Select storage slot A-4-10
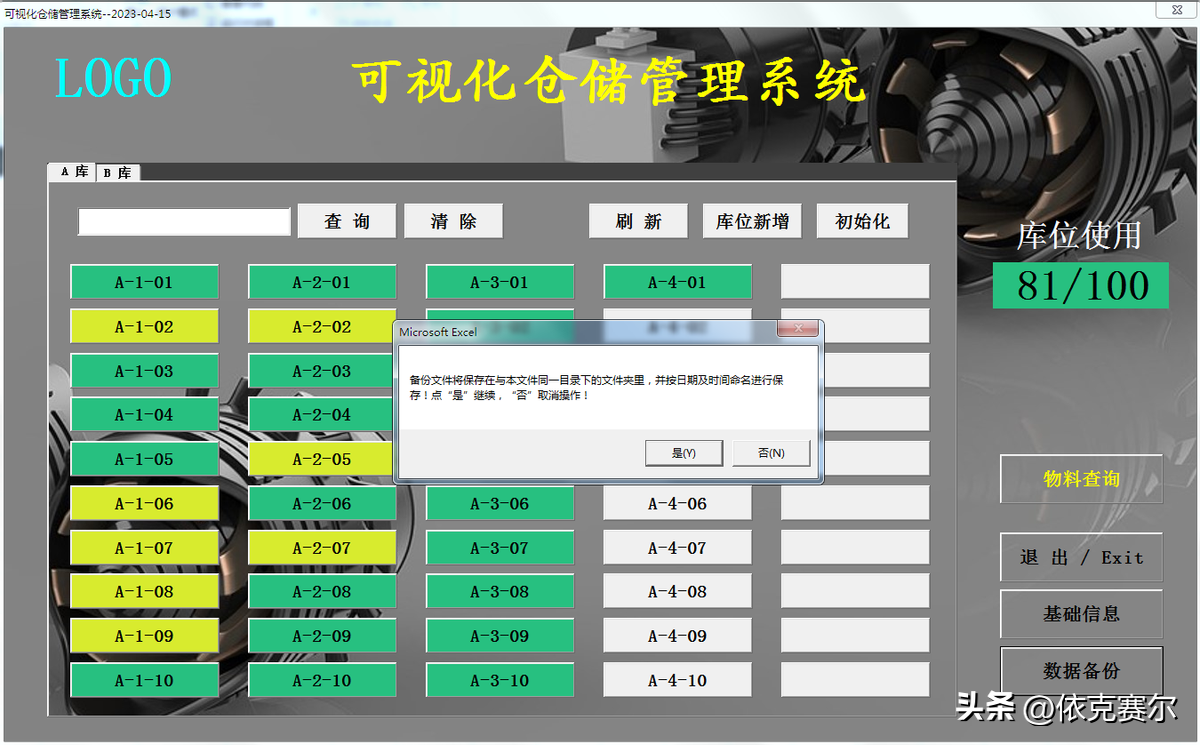The height and width of the screenshot is (745, 1200). click(677, 680)
